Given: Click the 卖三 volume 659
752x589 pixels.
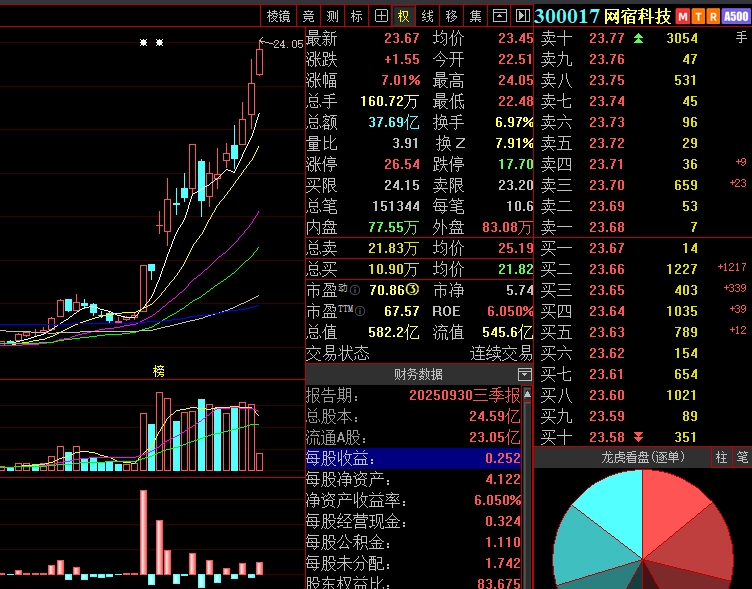Looking at the screenshot, I should 685,185.
